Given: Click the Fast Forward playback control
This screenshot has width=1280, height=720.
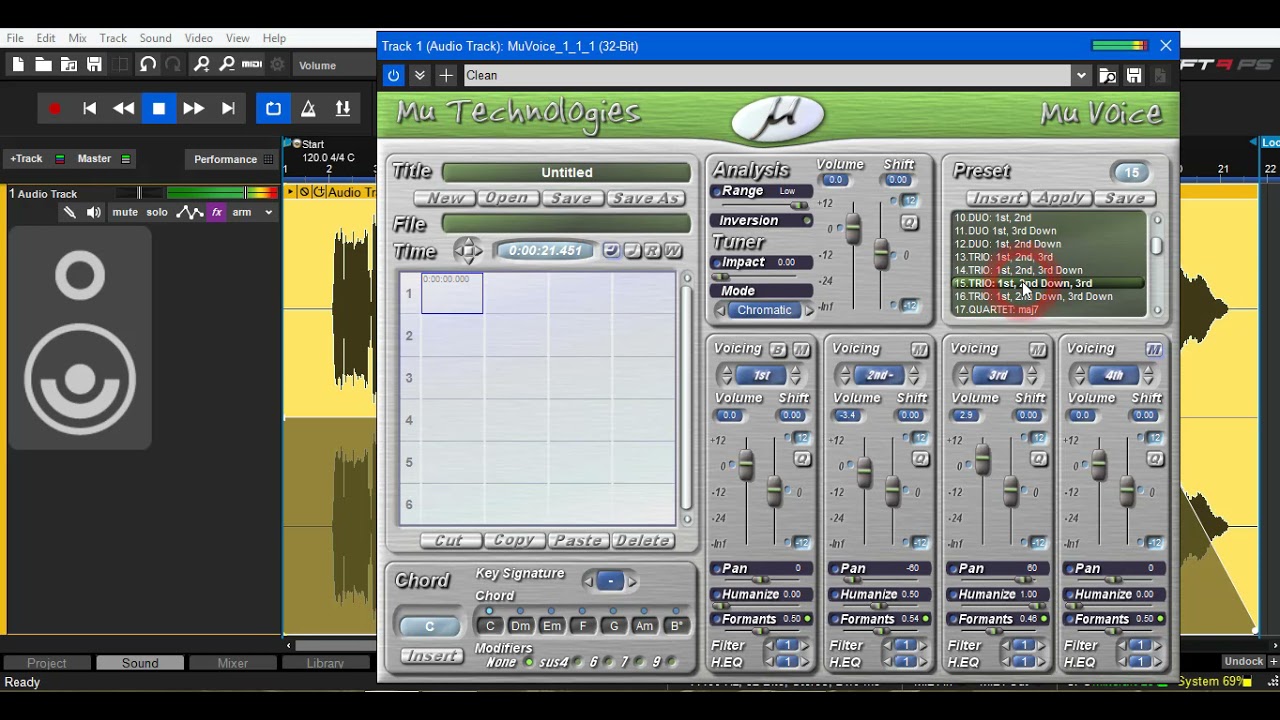Looking at the screenshot, I should tap(193, 108).
